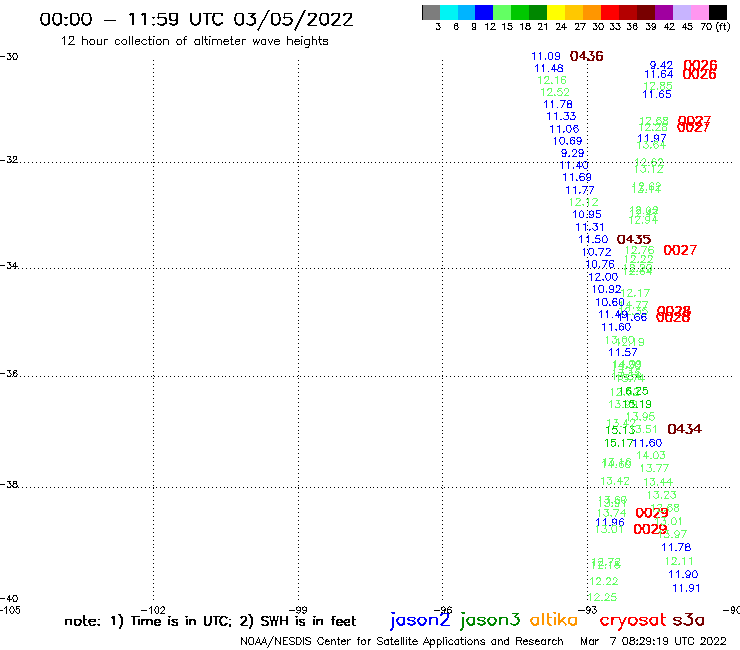This screenshot has height=650, width=740.
Task: Click wave height value 11.64
Action: (x=659, y=74)
